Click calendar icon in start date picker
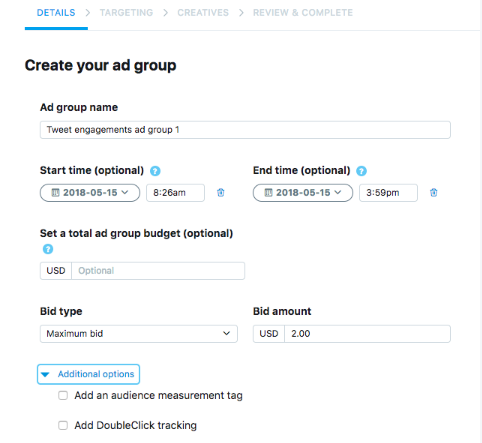482x443 pixels. point(55,193)
